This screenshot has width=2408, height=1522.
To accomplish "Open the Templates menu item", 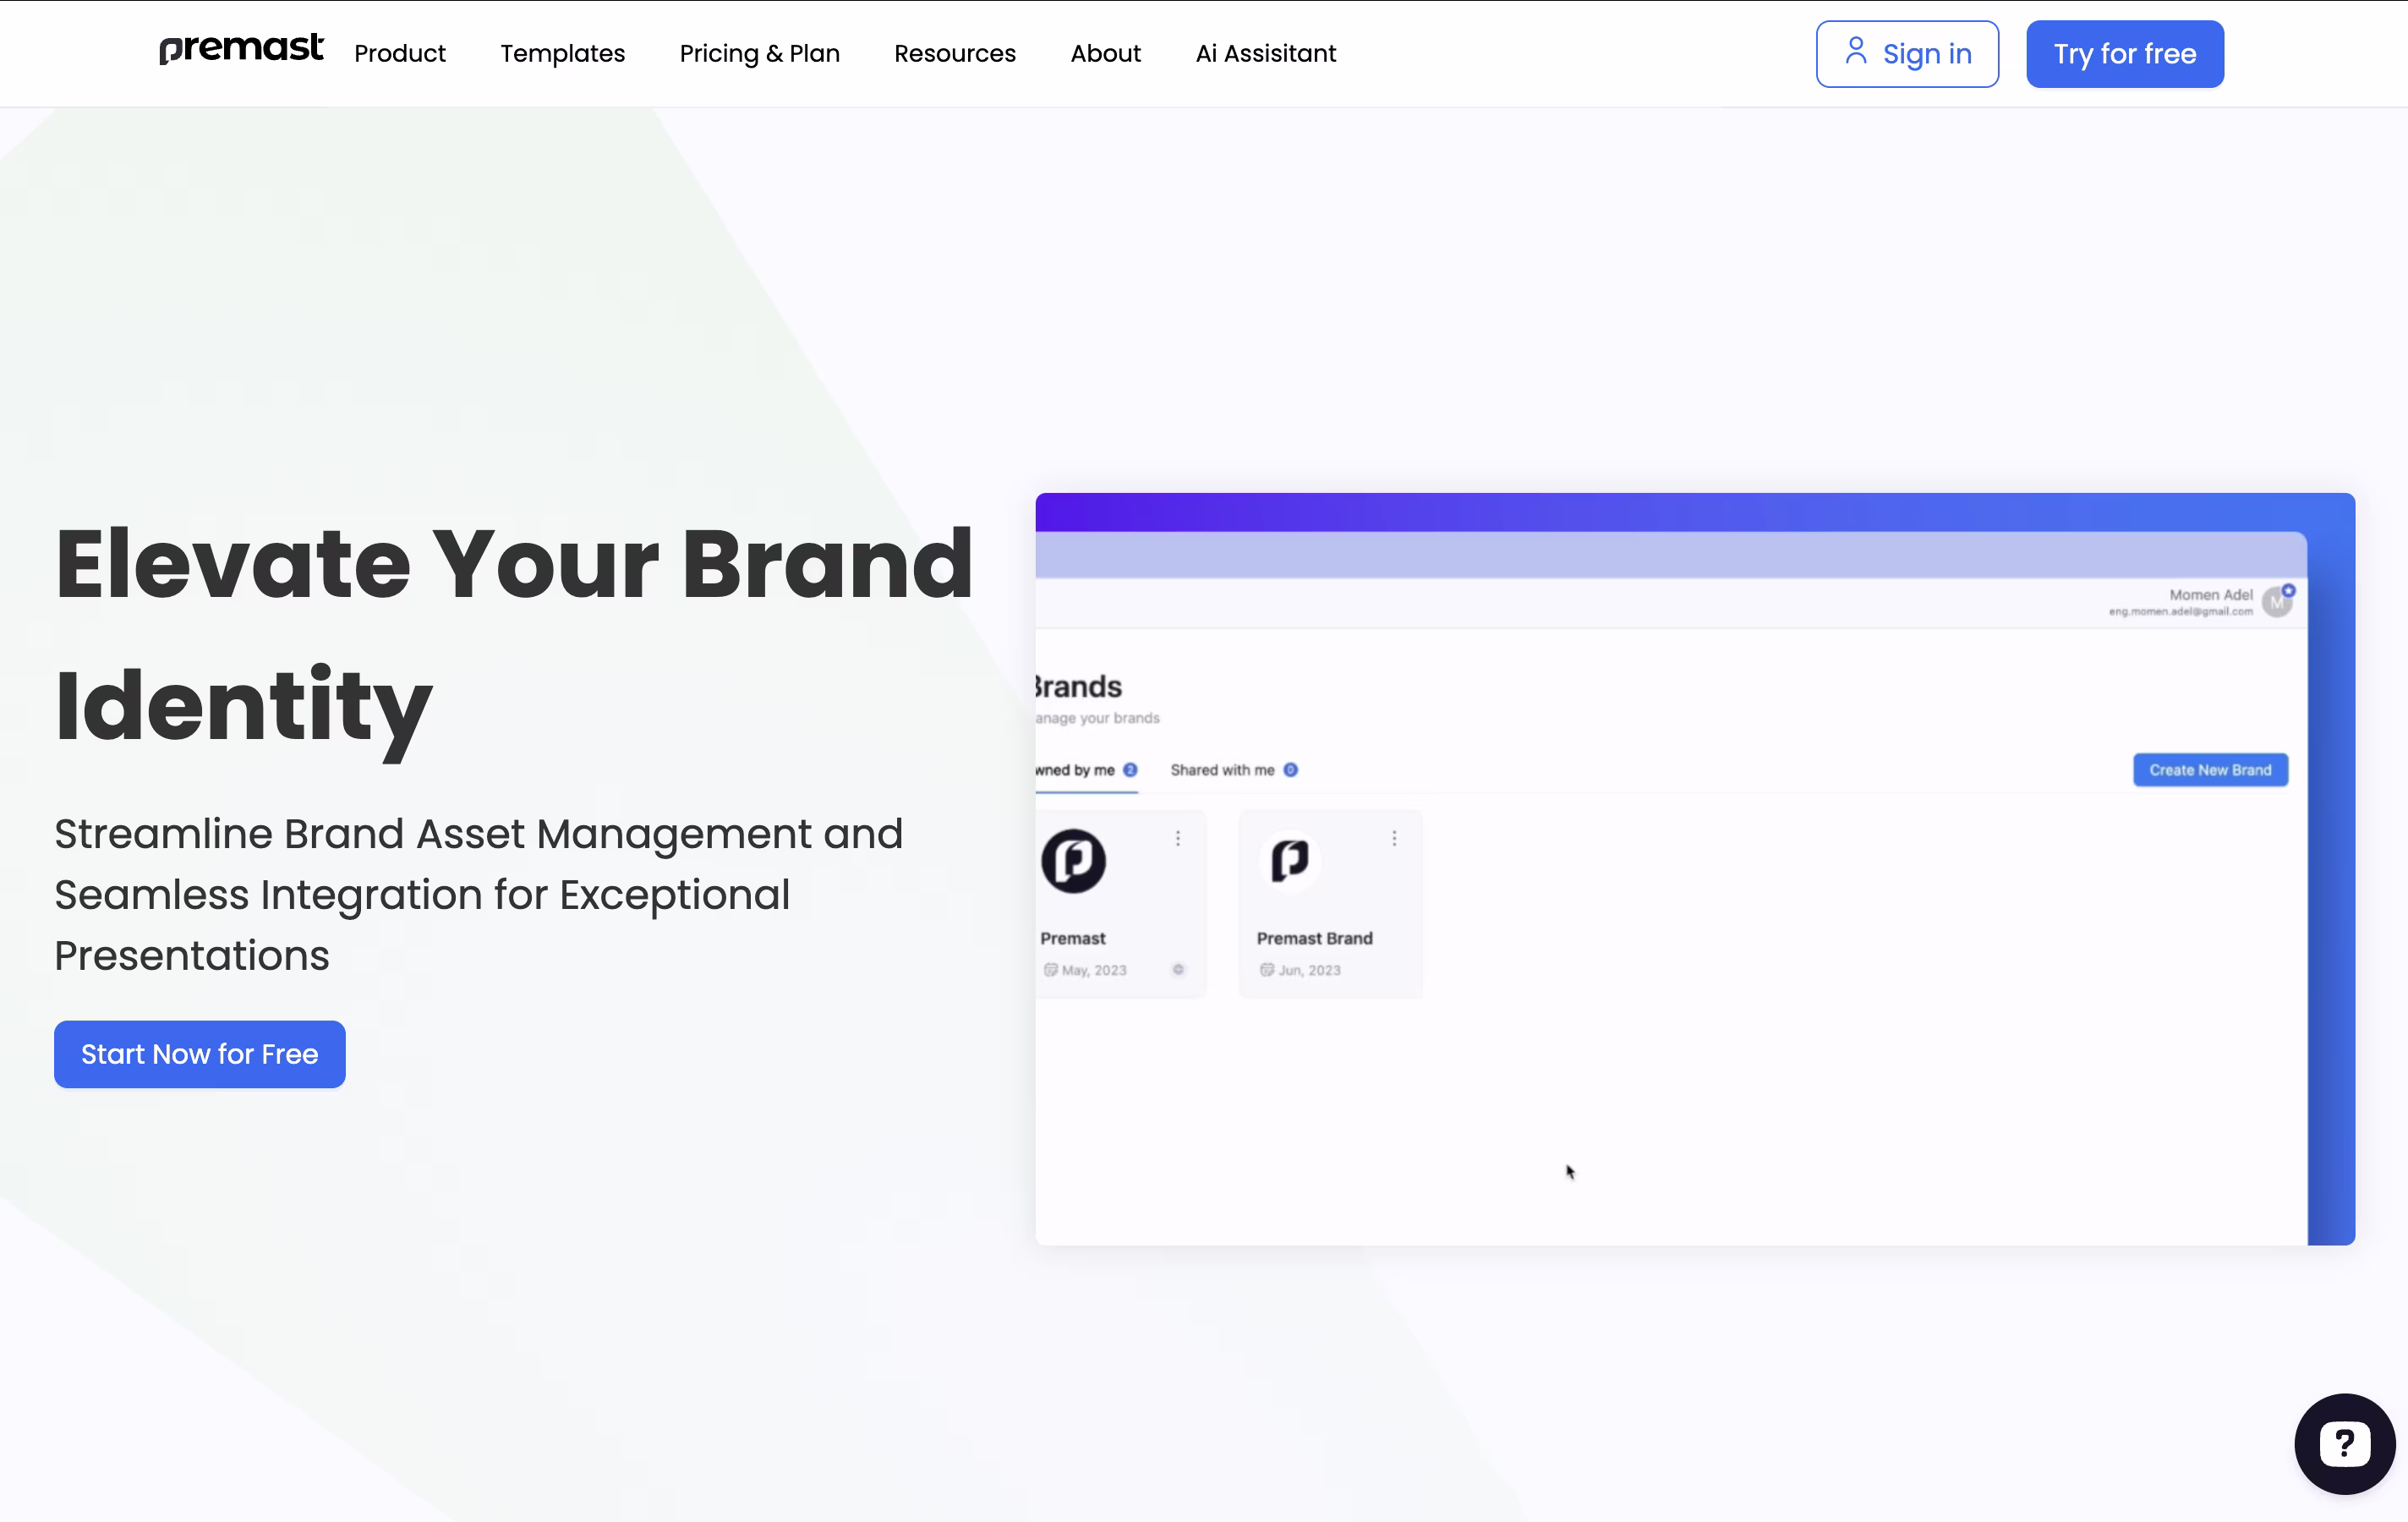I will tap(563, 53).
